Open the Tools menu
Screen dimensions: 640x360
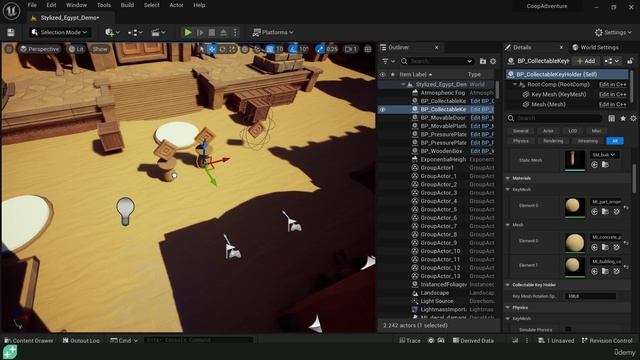click(104, 5)
